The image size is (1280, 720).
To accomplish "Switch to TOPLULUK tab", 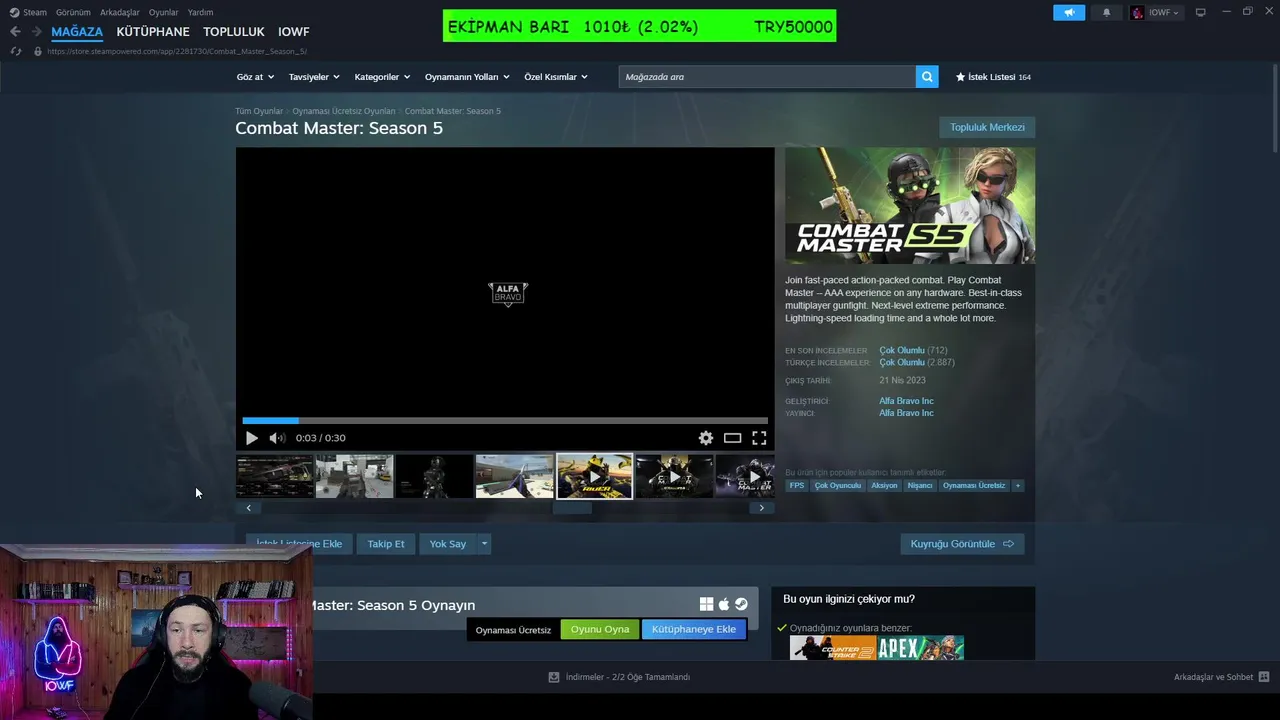I will (x=234, y=32).
